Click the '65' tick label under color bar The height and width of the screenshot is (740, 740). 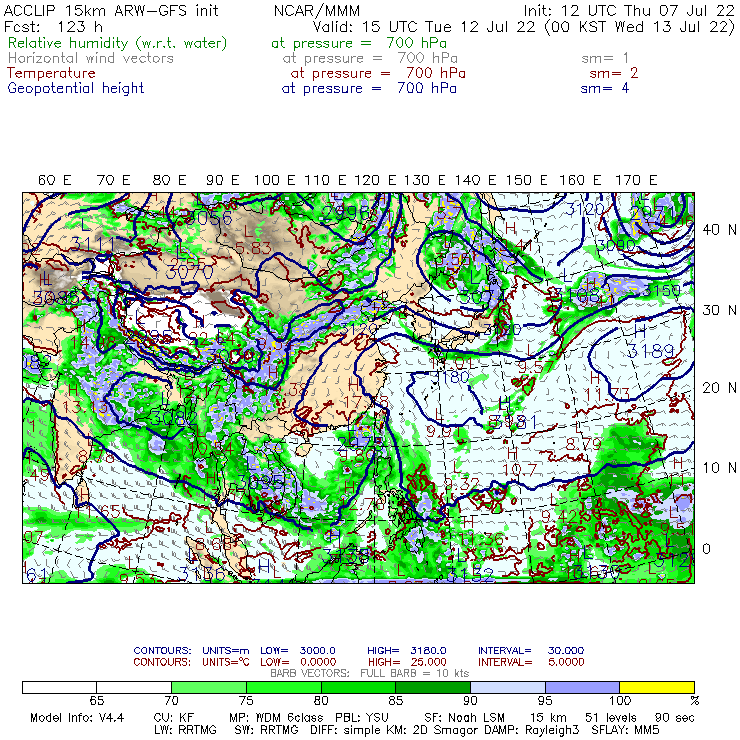tap(97, 700)
